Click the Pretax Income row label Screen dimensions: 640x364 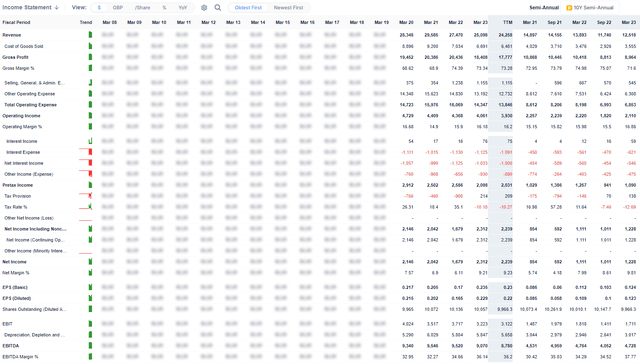tap(18, 185)
